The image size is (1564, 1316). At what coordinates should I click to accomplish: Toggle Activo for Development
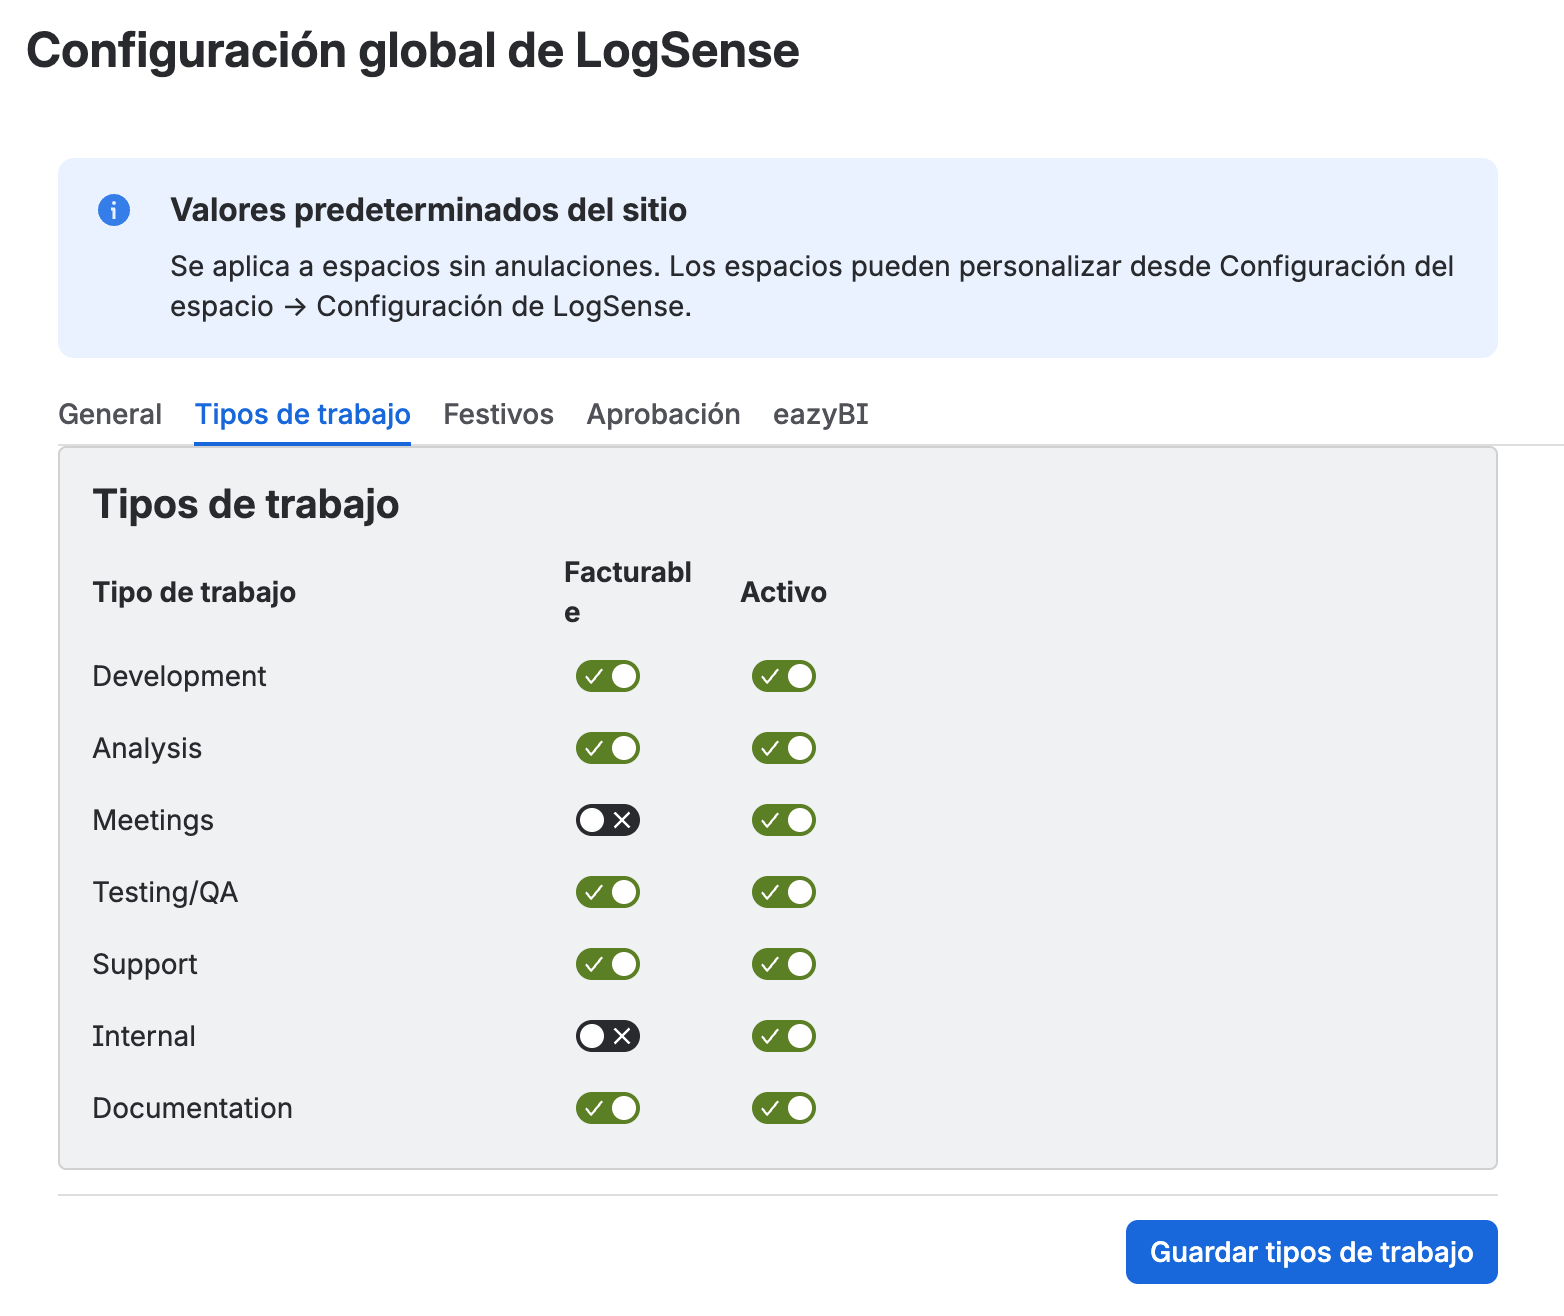(x=784, y=676)
